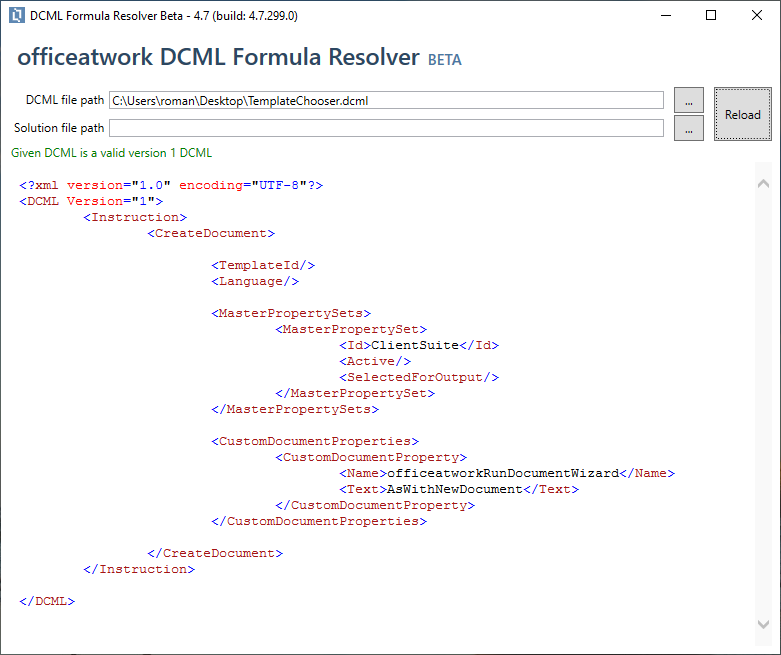781x655 pixels.
Task: Click the closing Instruction tag
Action: pos(139,569)
